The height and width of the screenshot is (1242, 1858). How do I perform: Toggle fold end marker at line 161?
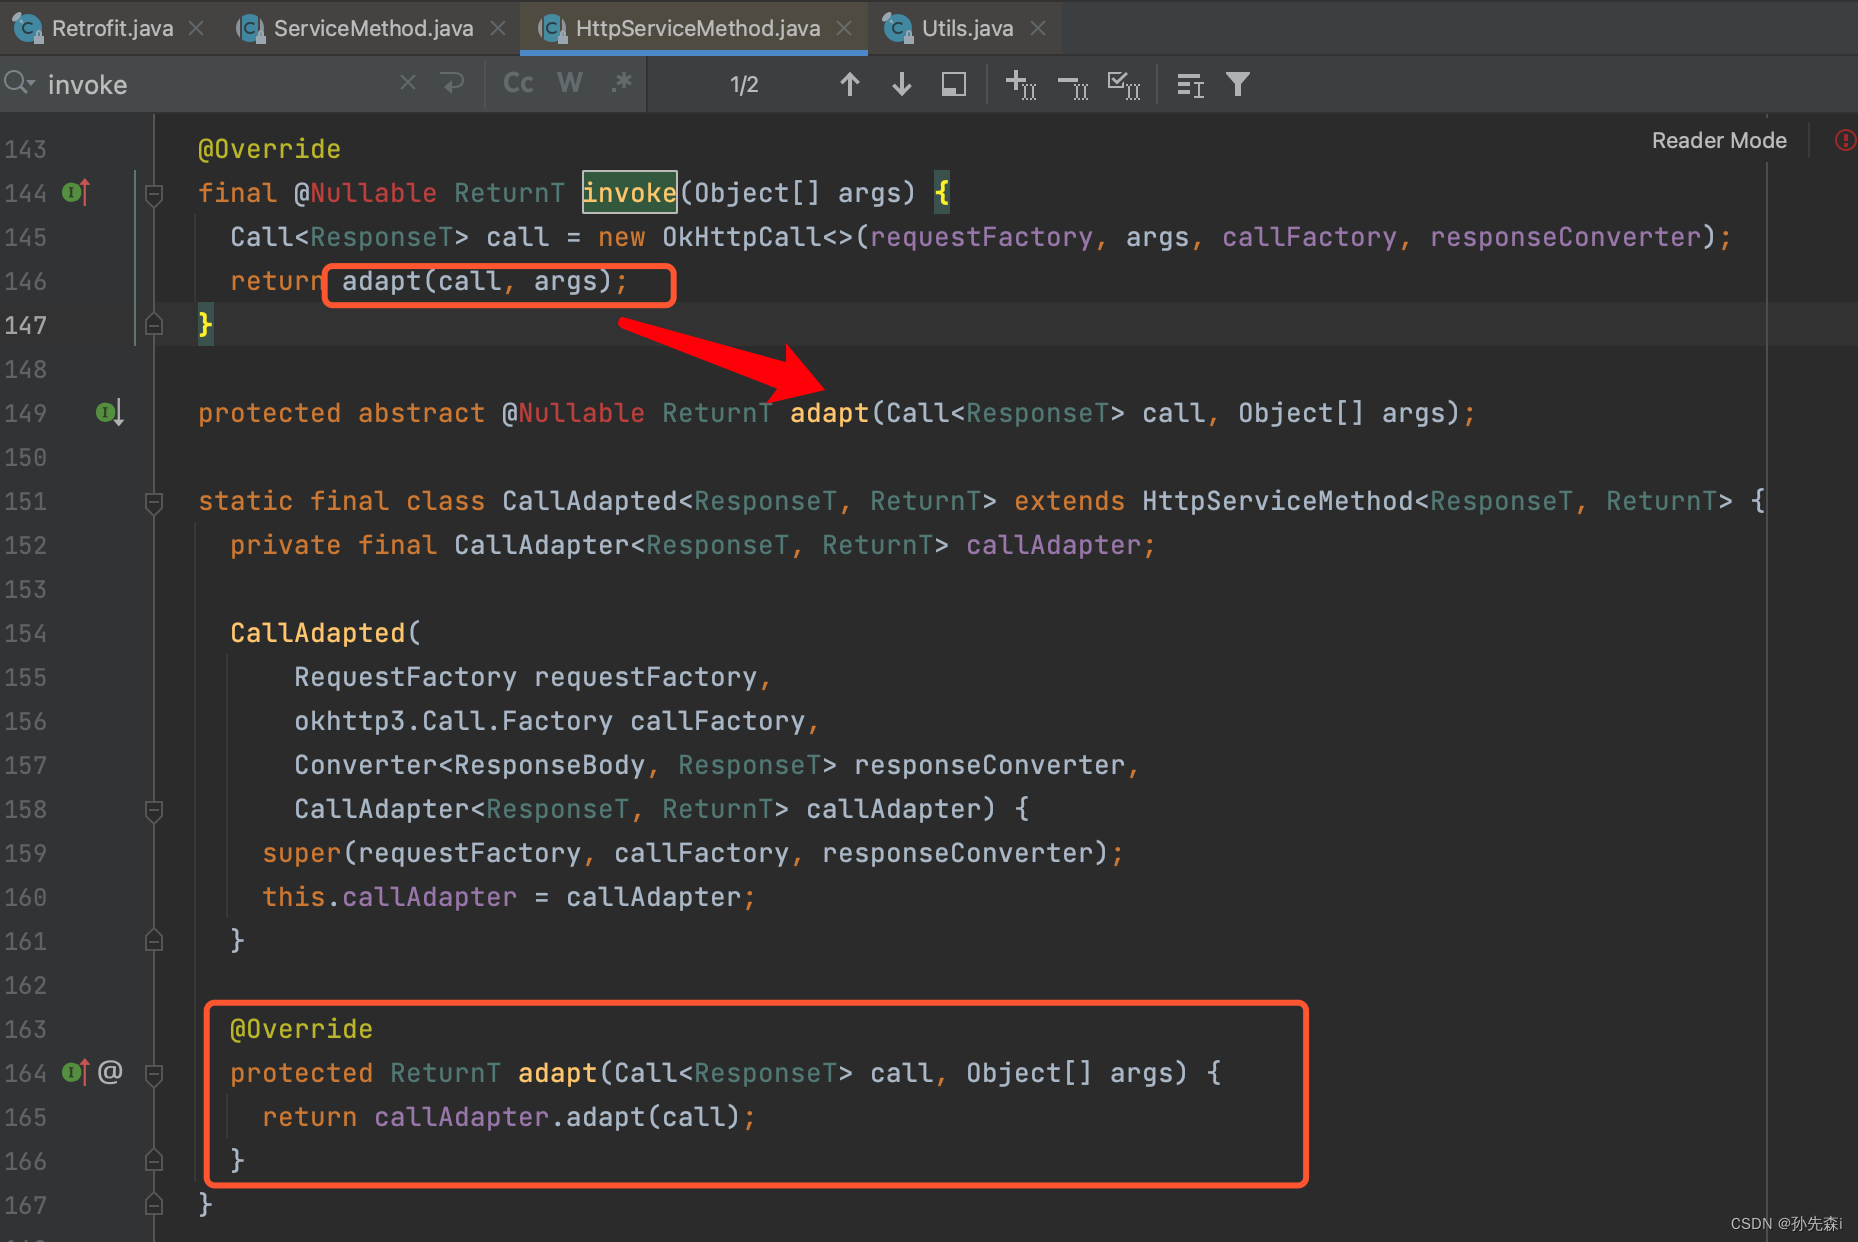[154, 940]
